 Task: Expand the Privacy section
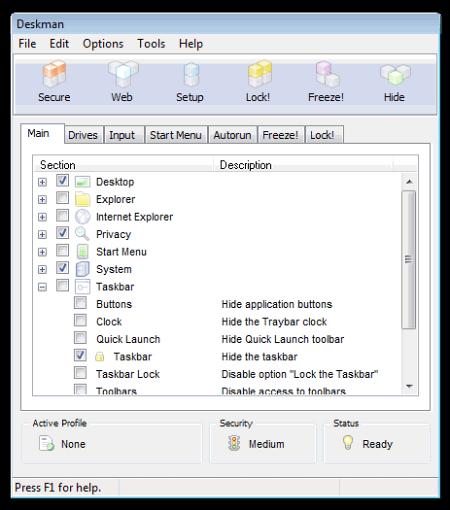pyautogui.click(x=42, y=234)
